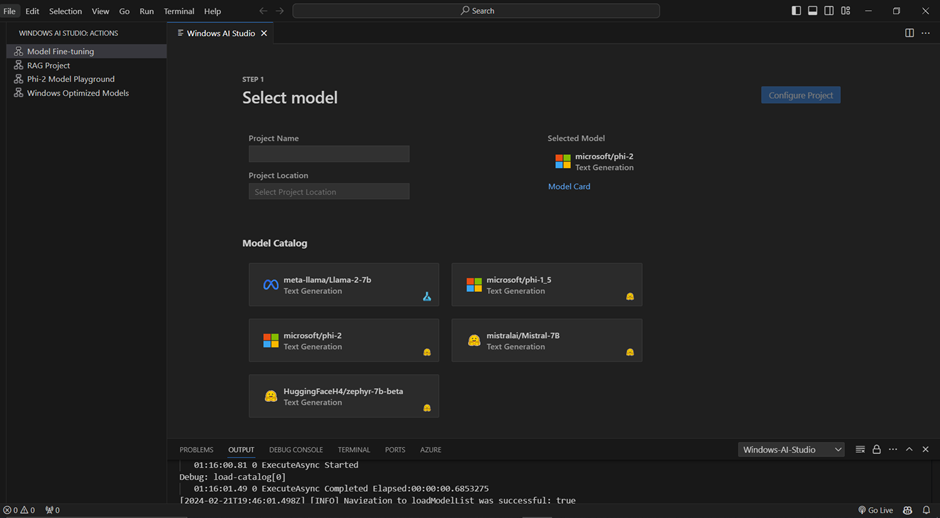Viewport: 940px width, 518px height.
Task: Split the editor to the right
Action: pyautogui.click(x=909, y=33)
